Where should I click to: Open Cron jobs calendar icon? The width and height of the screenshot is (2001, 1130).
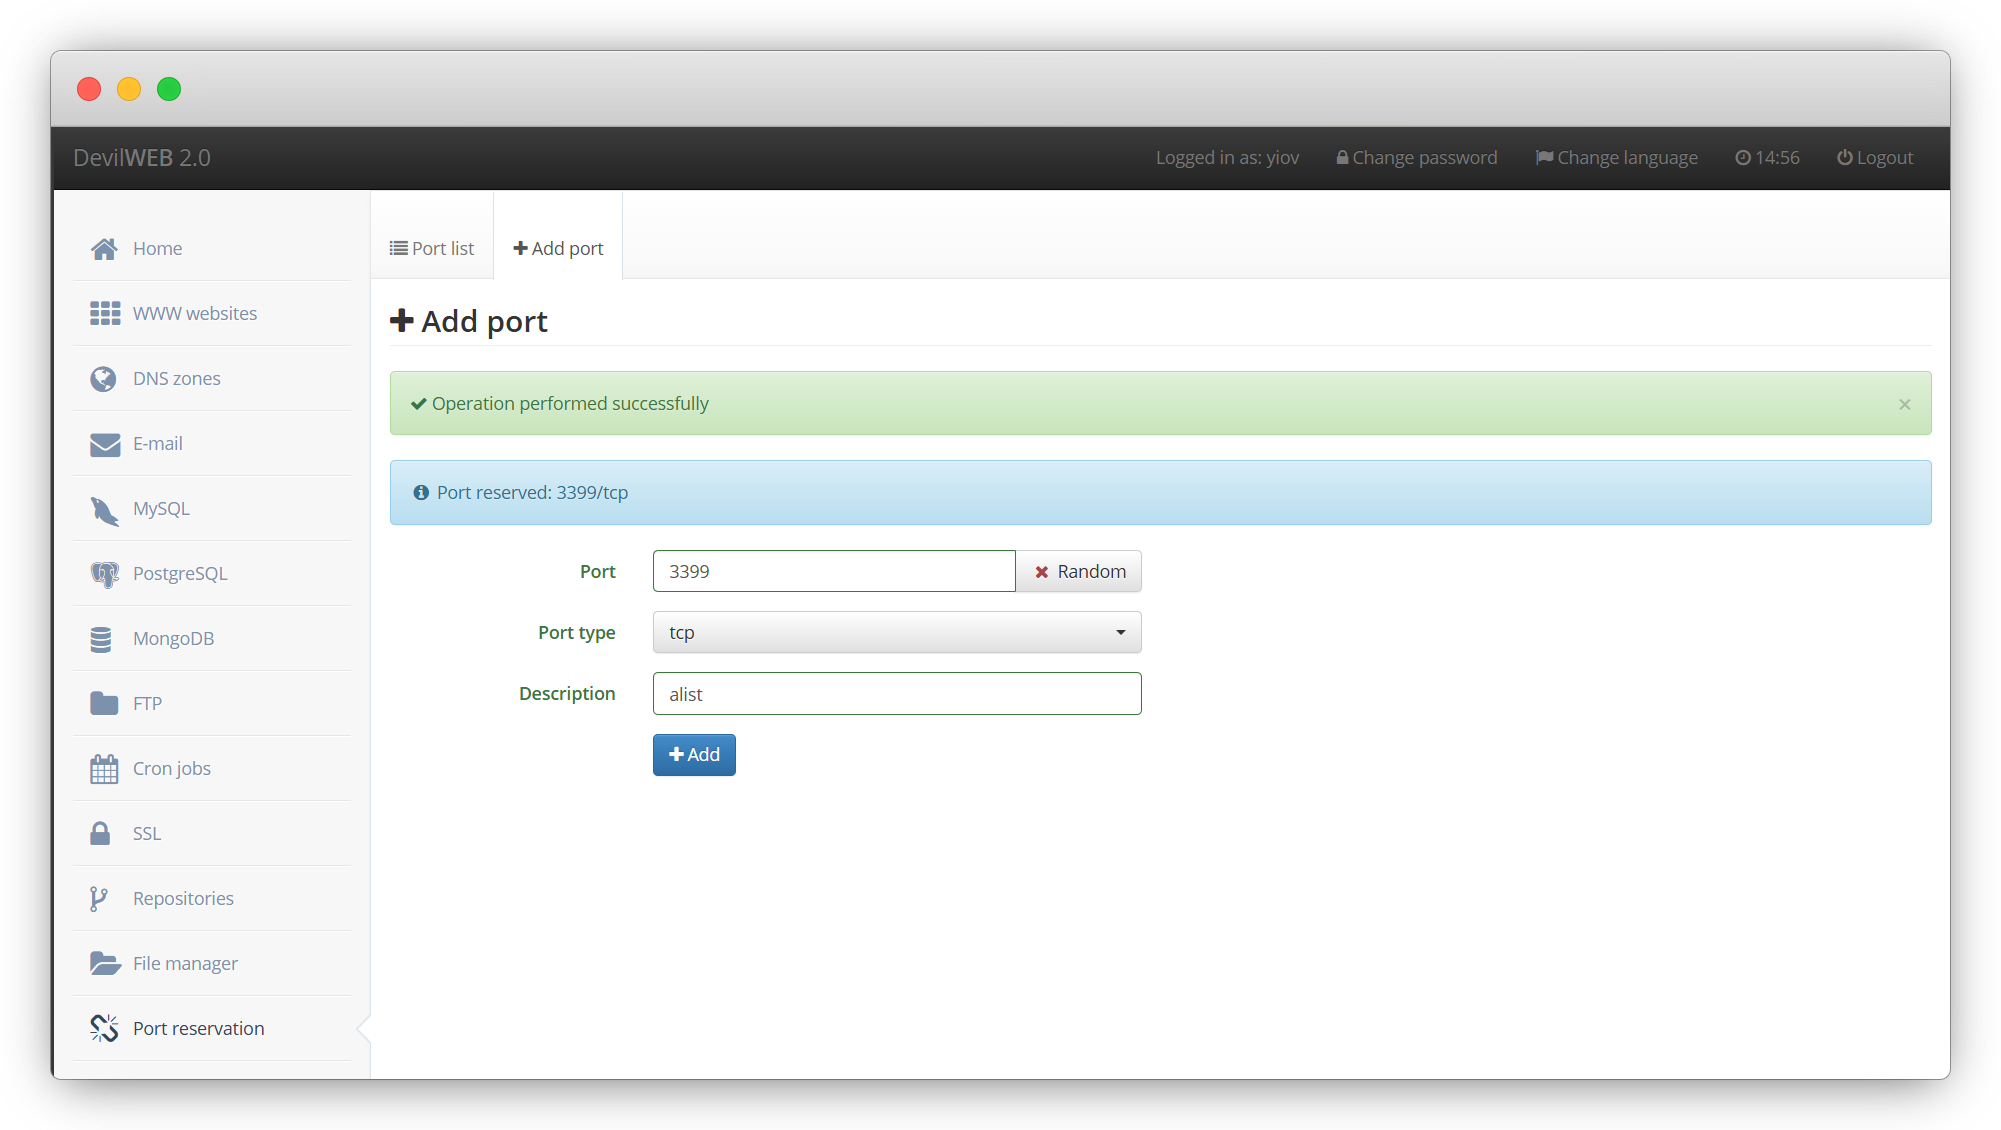(x=104, y=769)
